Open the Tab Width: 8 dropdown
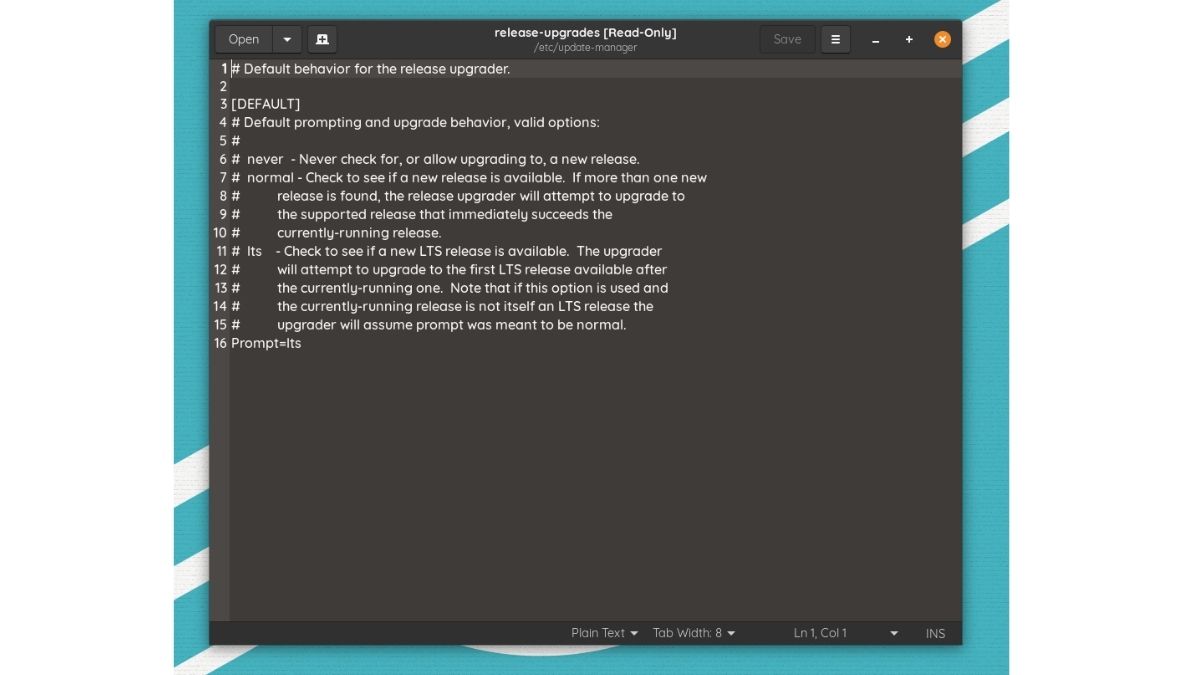Viewport: 1200px width, 675px height. click(694, 633)
